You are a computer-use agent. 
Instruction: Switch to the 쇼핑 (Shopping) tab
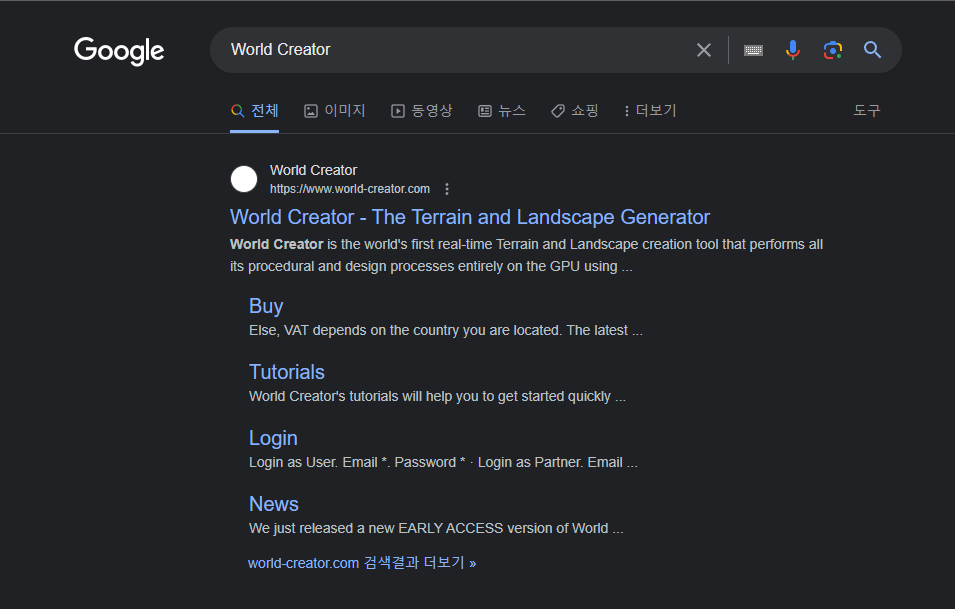tap(574, 111)
